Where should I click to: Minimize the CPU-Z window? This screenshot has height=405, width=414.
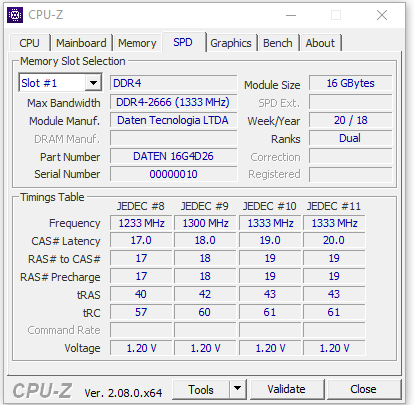(x=291, y=15)
